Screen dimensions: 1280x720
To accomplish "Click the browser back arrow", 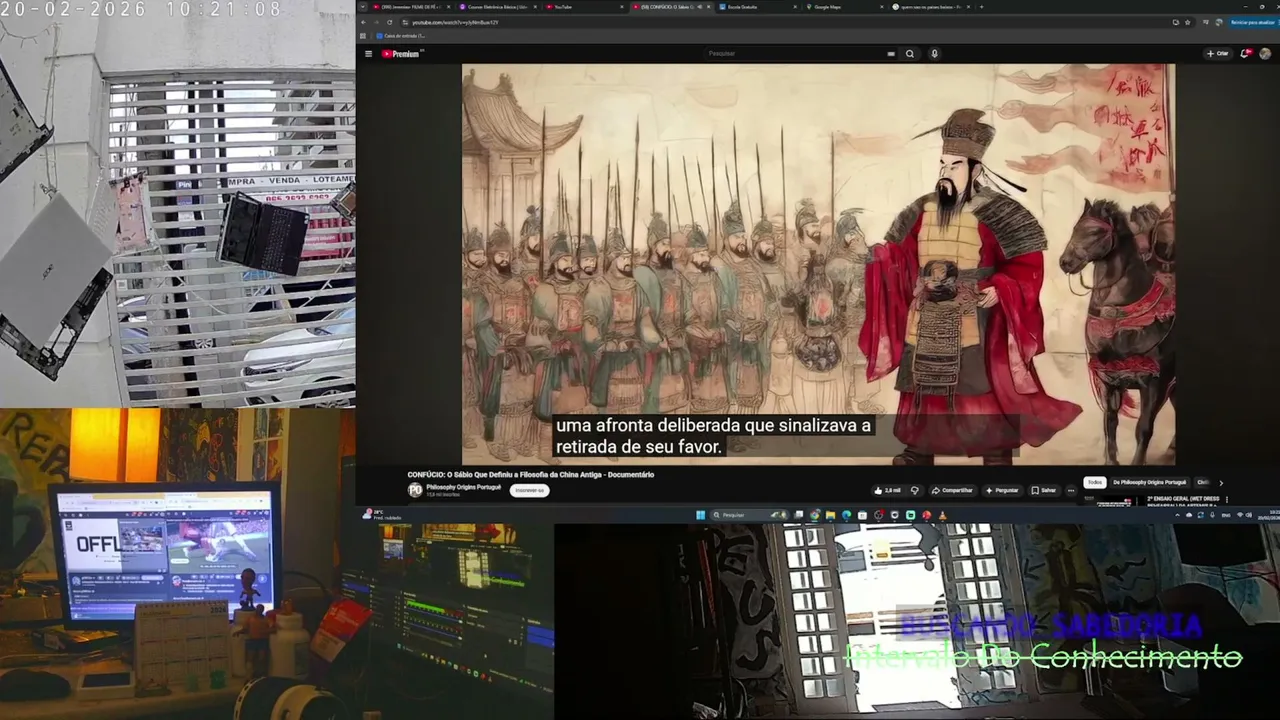I will [x=365, y=22].
